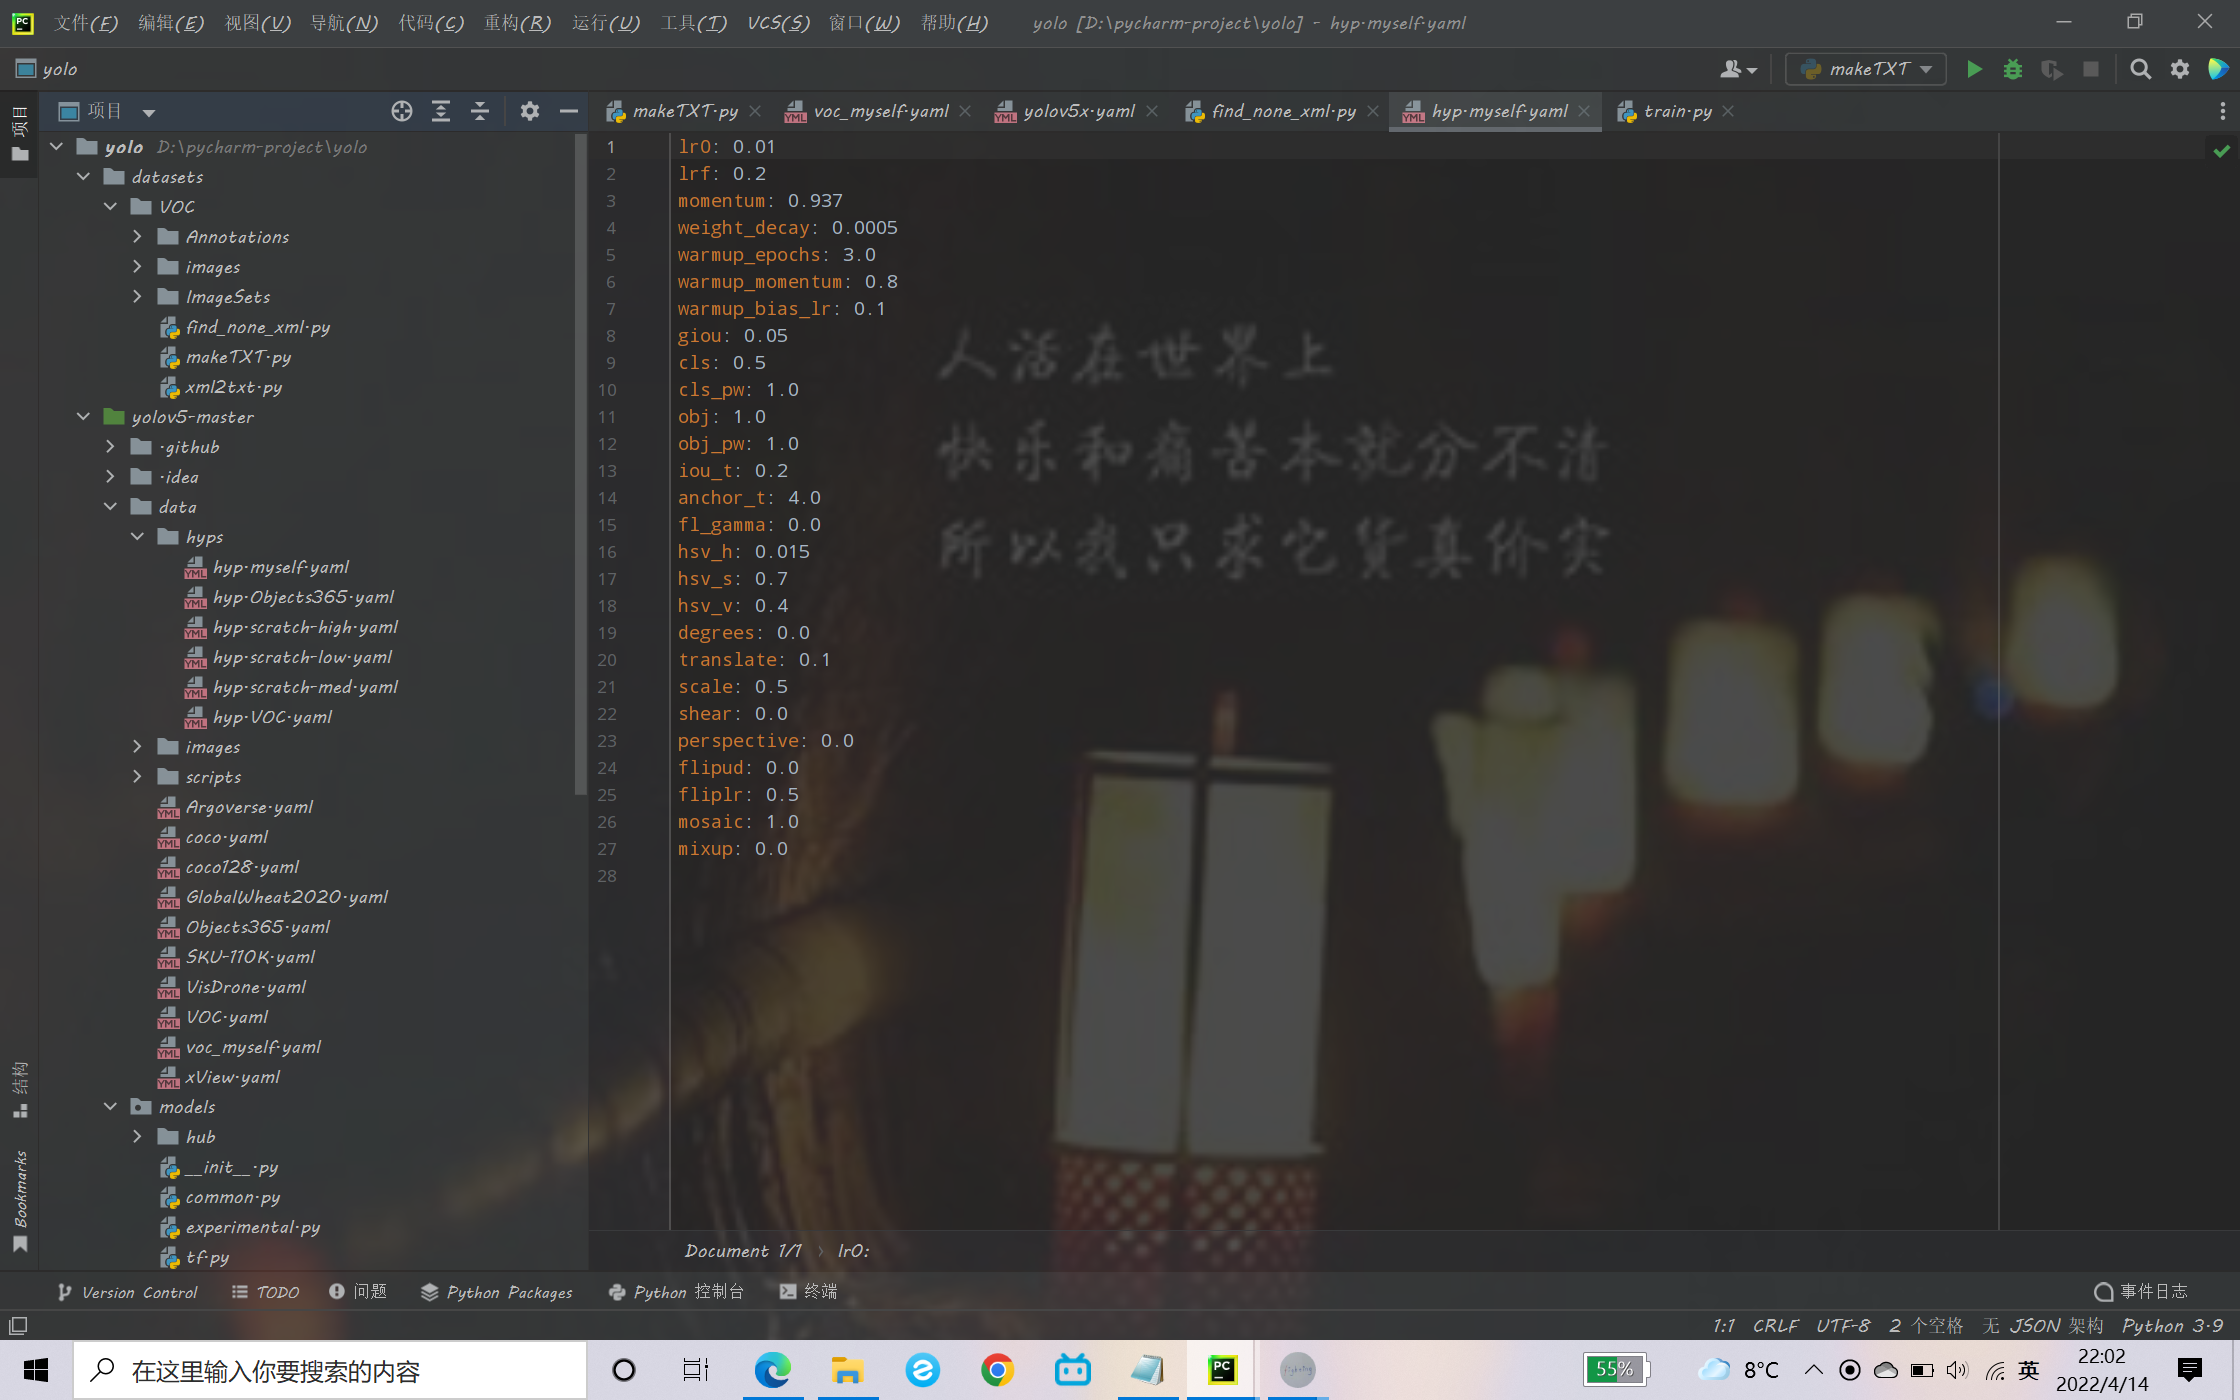Collapse the datasets folder
Viewport: 2240px width, 1400px height.
point(84,176)
